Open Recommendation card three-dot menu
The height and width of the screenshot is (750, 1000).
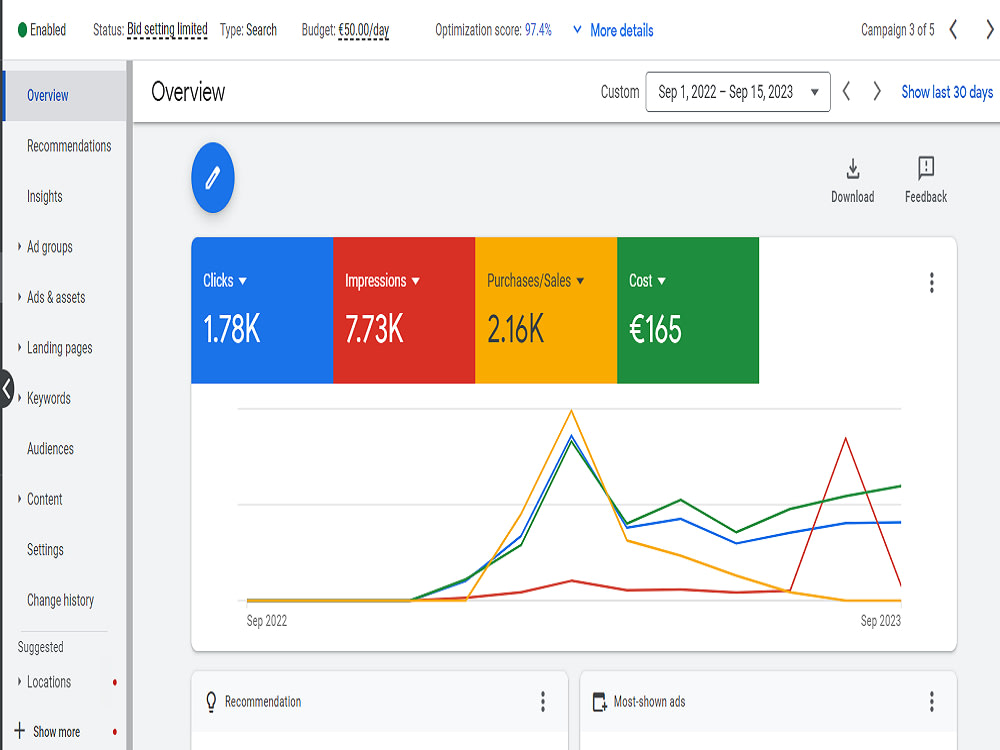pos(543,702)
